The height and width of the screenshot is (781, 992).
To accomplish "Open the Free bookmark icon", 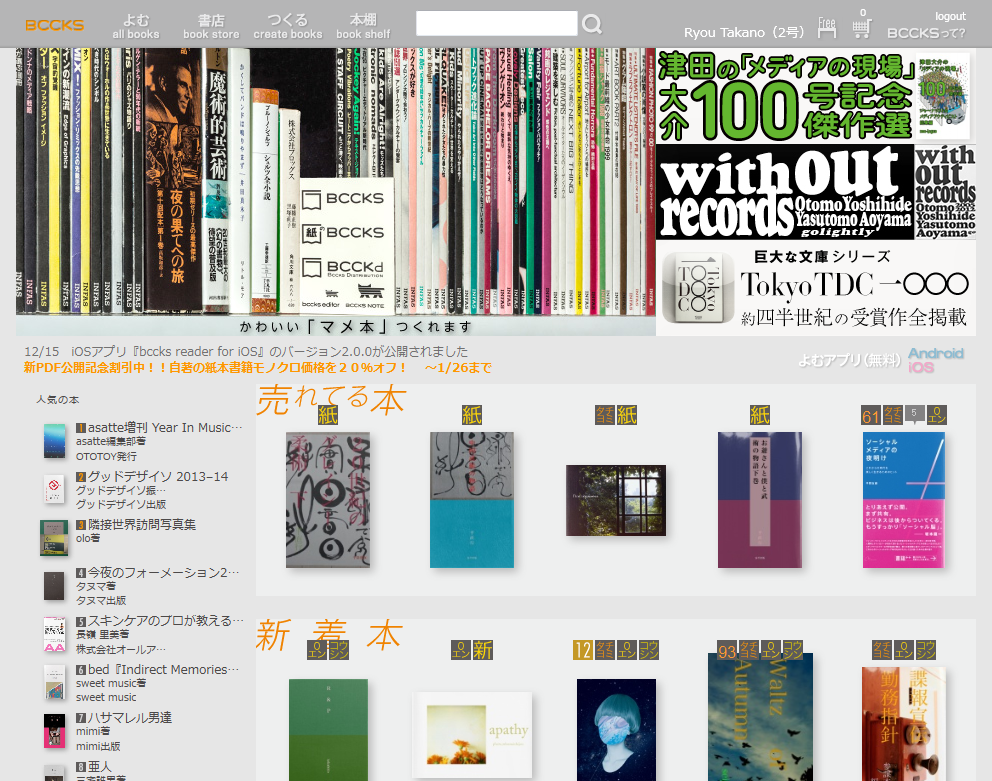I will pos(826,27).
